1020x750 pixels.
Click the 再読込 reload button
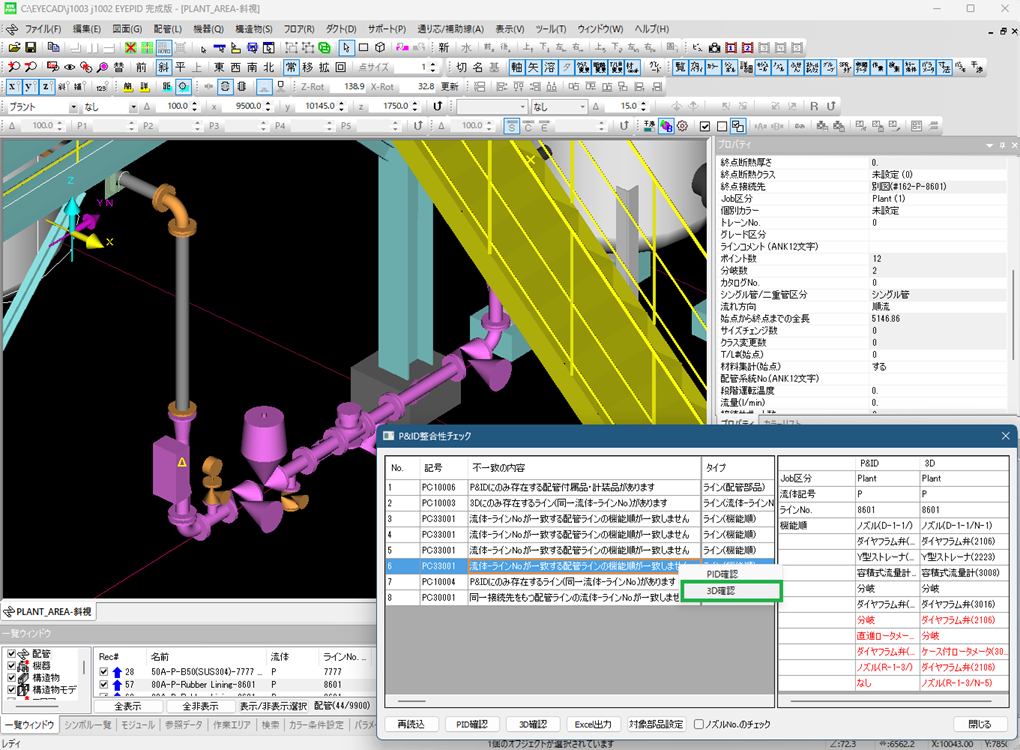[411, 724]
